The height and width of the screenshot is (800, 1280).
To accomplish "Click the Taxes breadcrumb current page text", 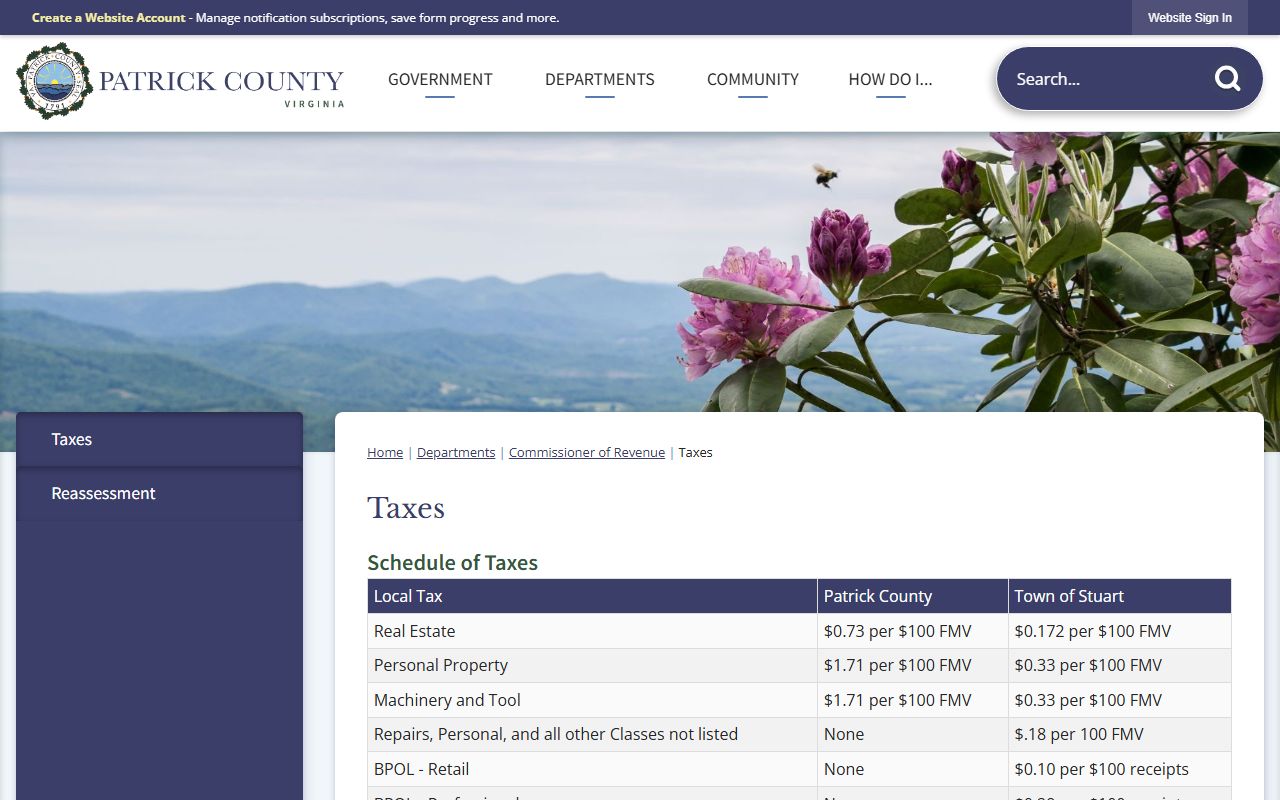I will point(695,453).
